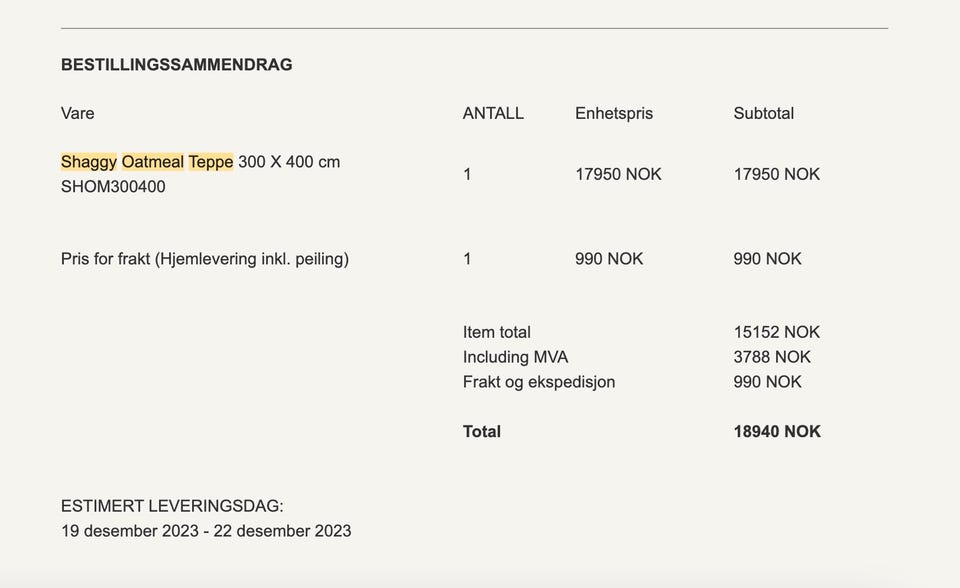Click the Frakt og ekspedisjon label

pyautogui.click(x=539, y=382)
